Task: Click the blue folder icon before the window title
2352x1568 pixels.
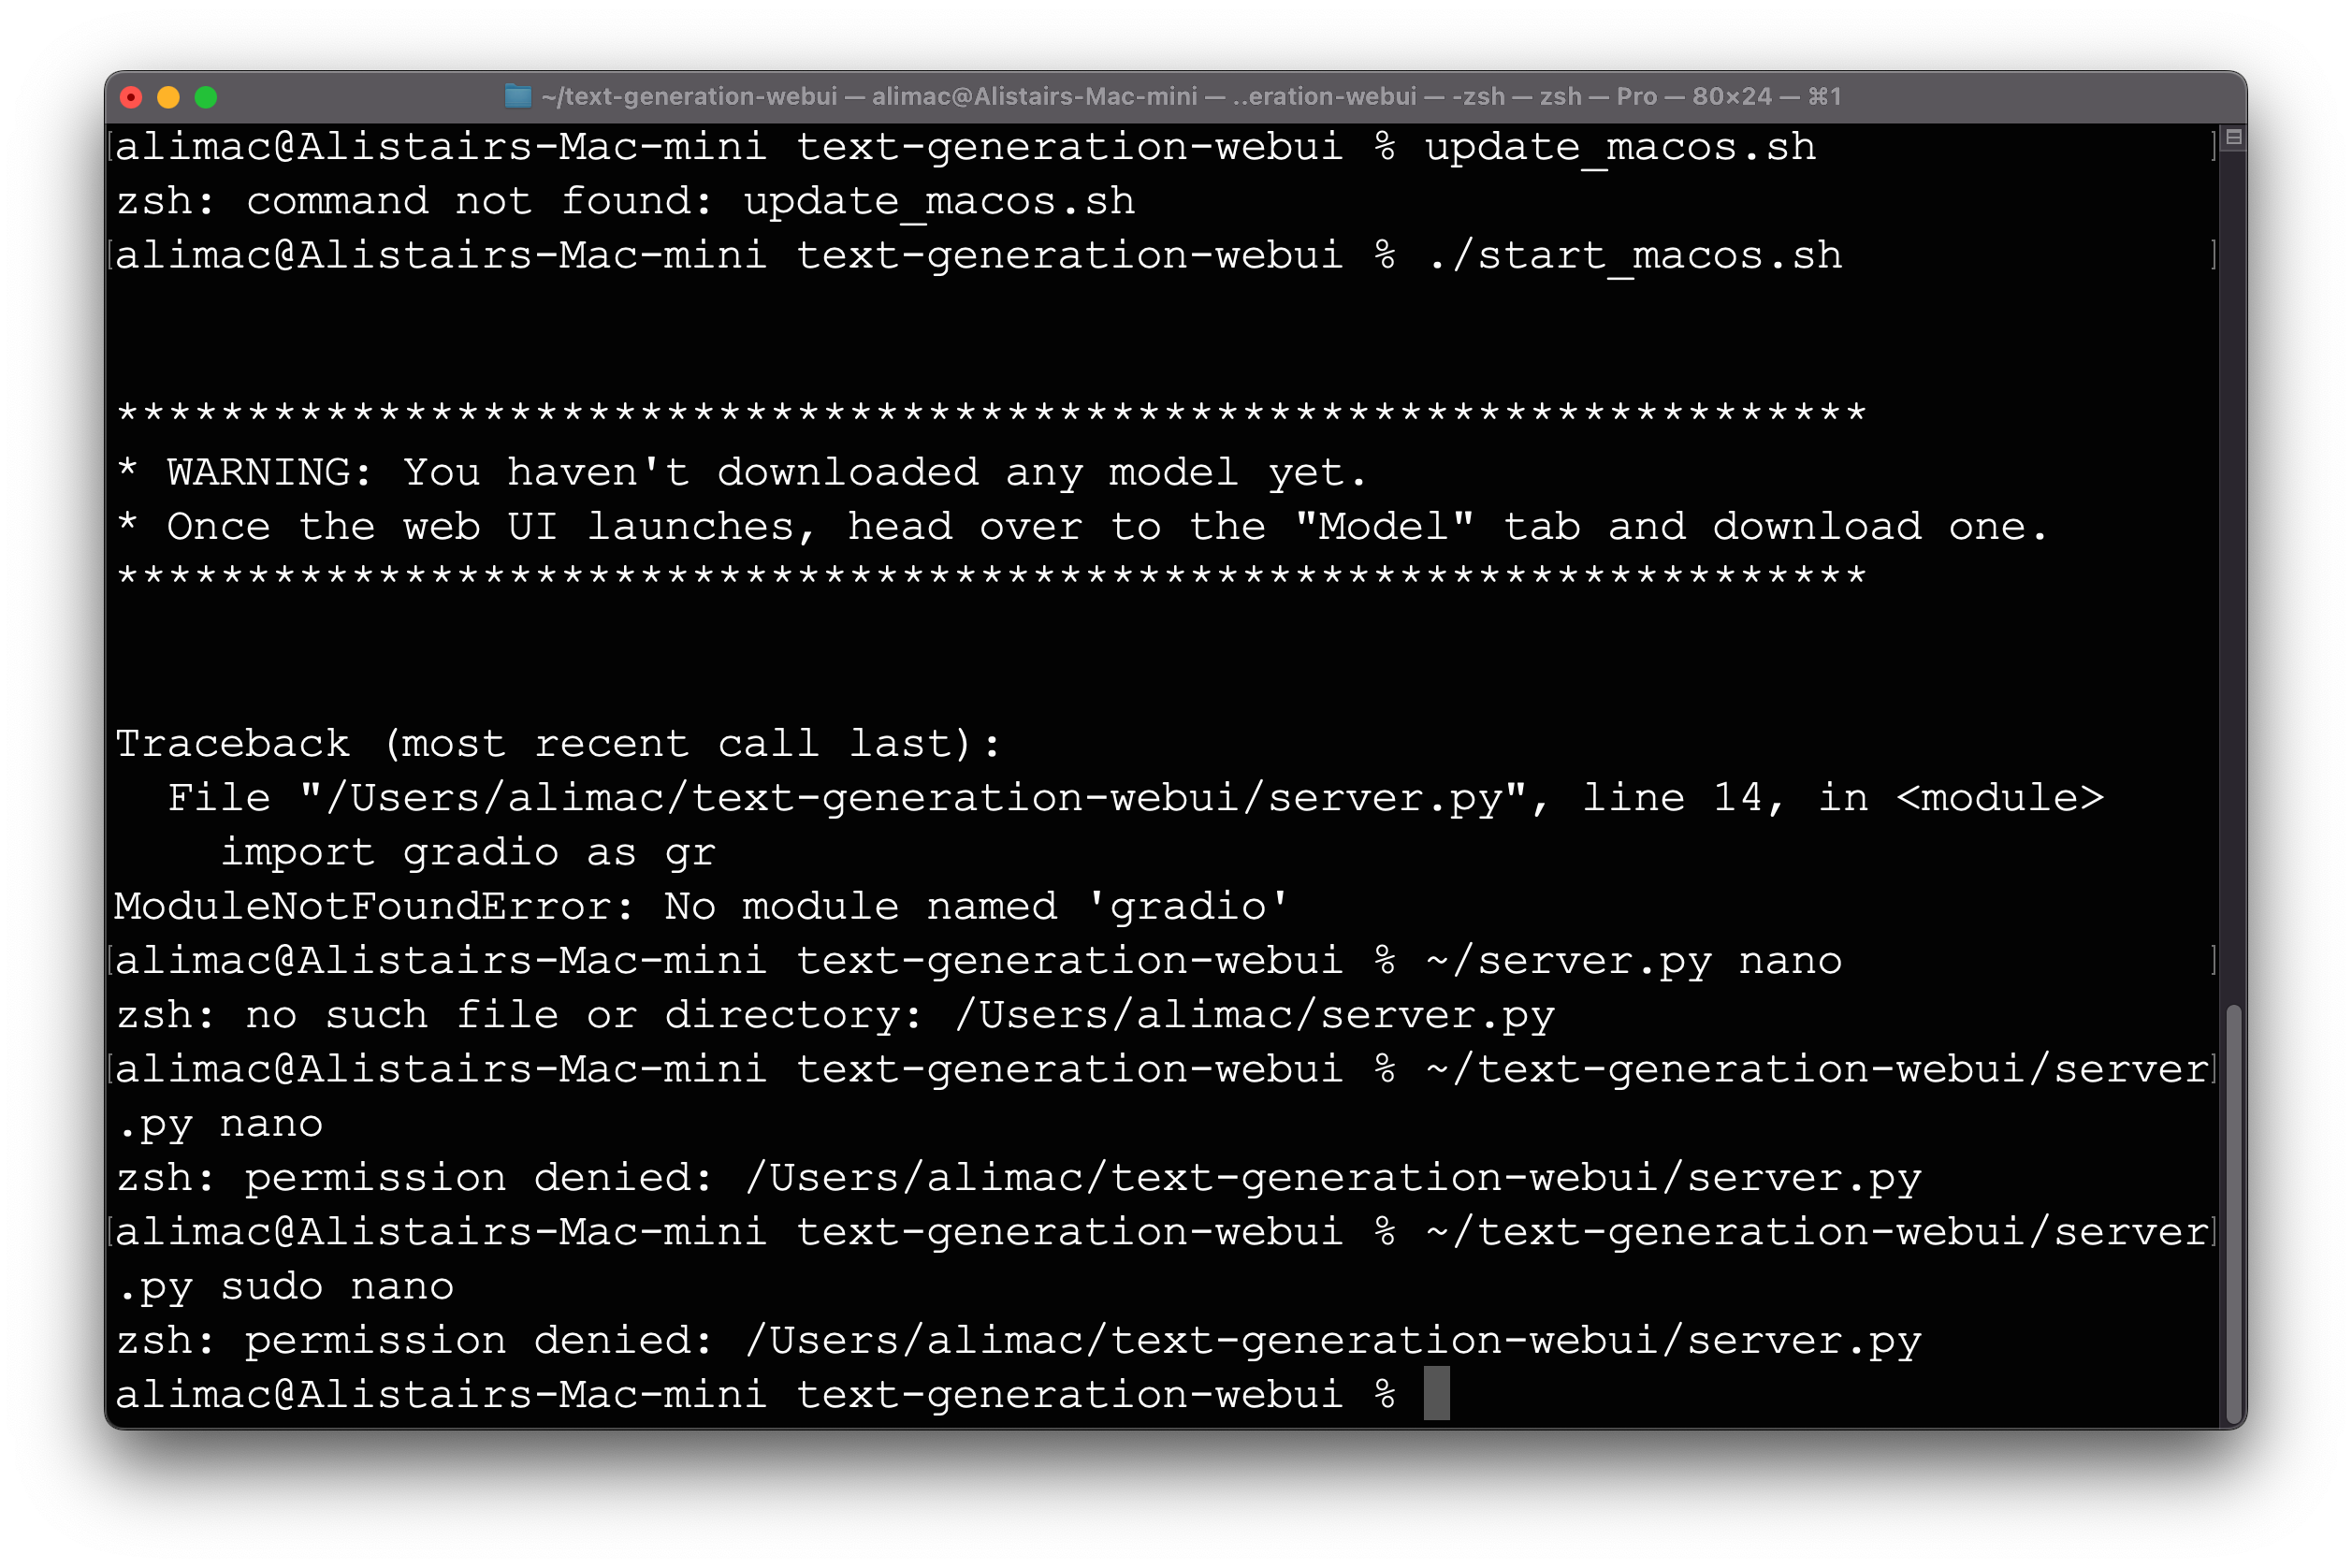Action: [519, 96]
